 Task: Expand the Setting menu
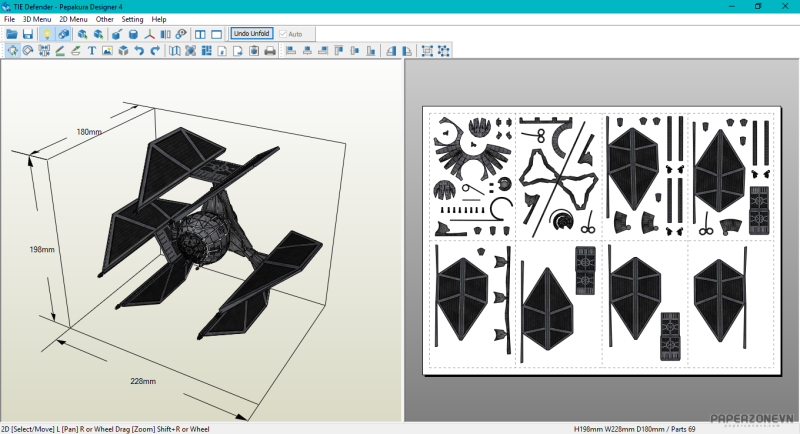pyautogui.click(x=132, y=19)
